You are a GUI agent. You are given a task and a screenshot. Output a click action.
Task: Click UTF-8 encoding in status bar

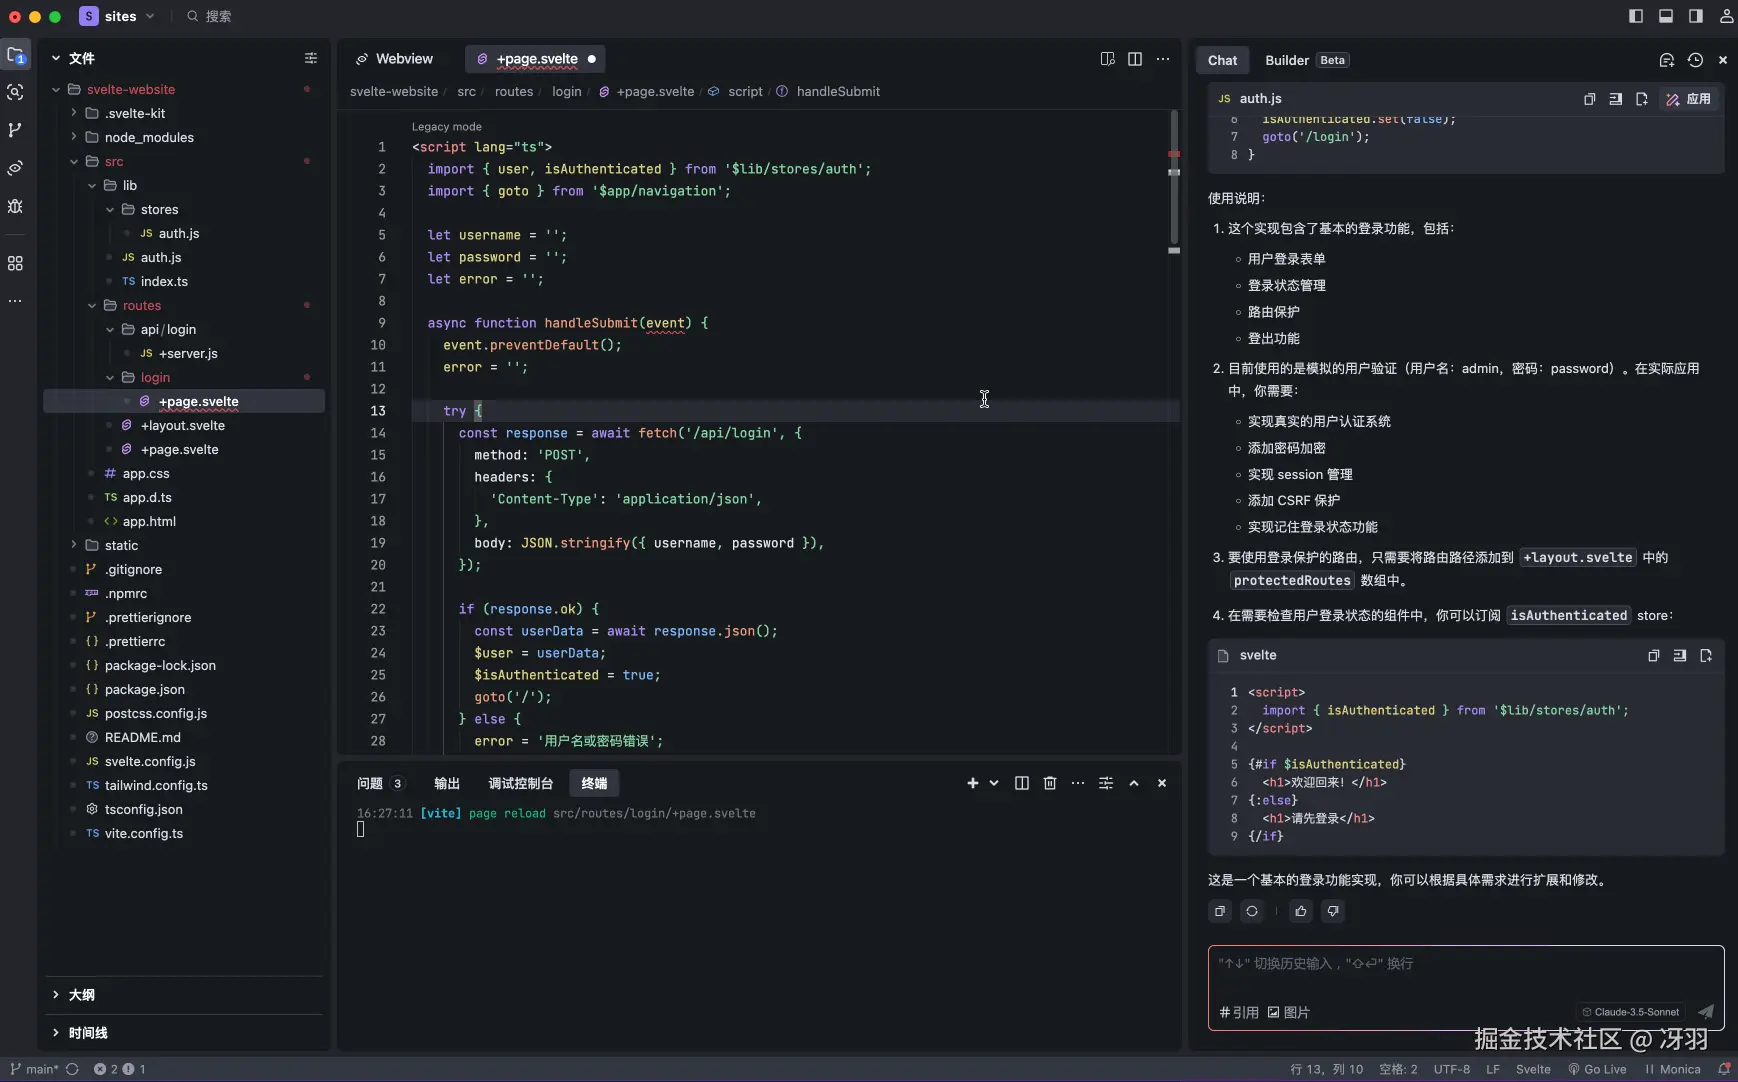tap(1452, 1069)
